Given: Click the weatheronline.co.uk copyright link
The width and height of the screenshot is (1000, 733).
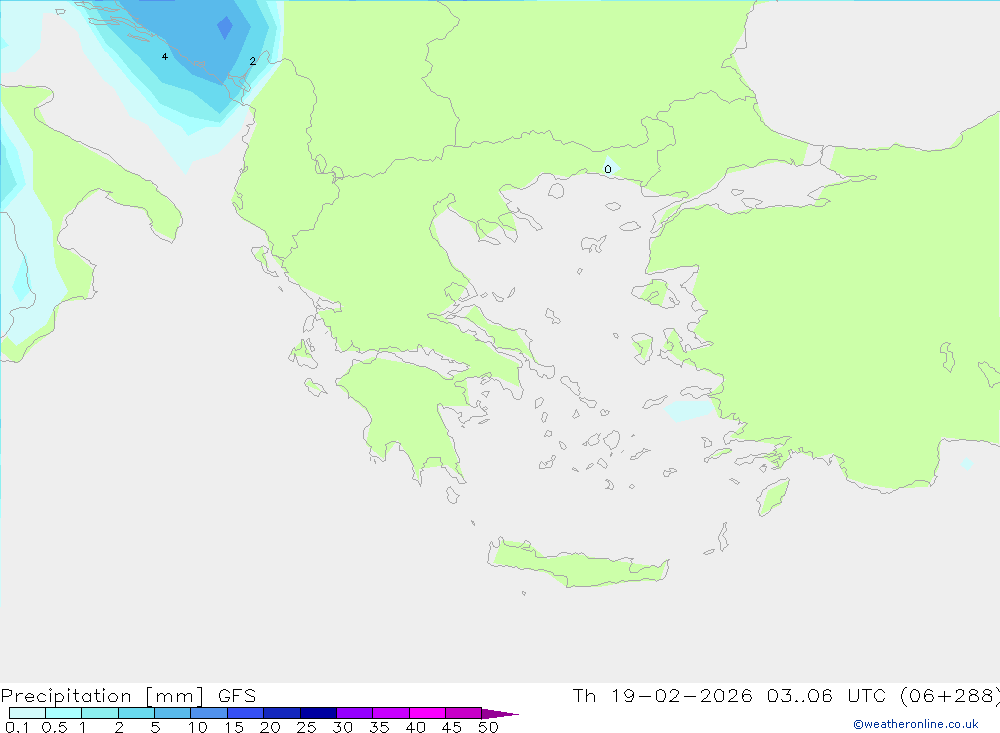Looking at the screenshot, I should (916, 724).
